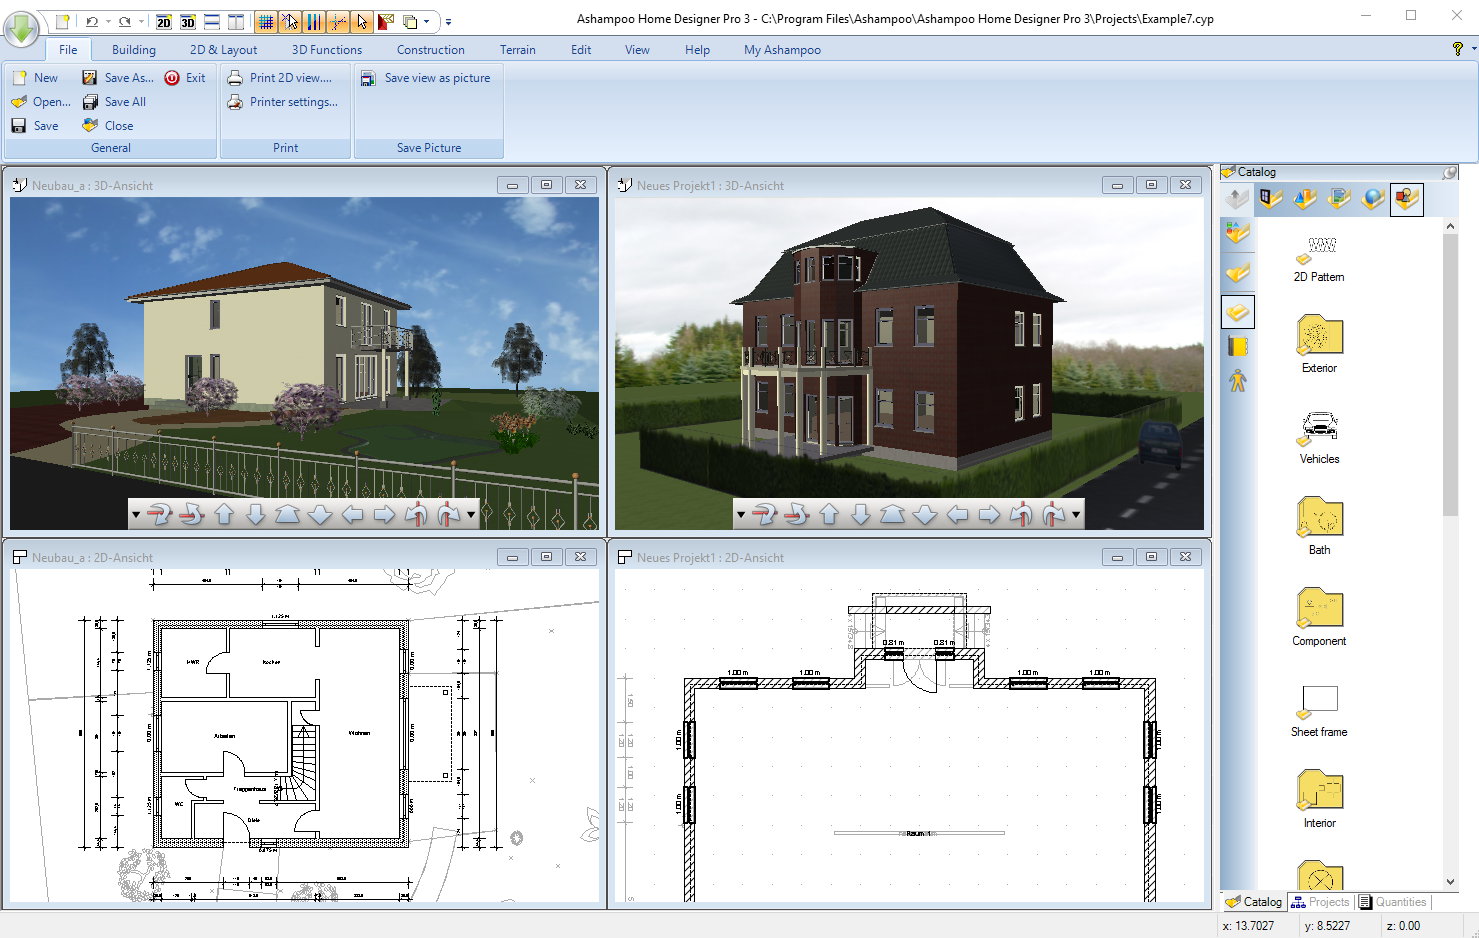Click move left arrow in Neues Projekt1 3D navigation bar
1479x938 pixels.
[x=957, y=514]
